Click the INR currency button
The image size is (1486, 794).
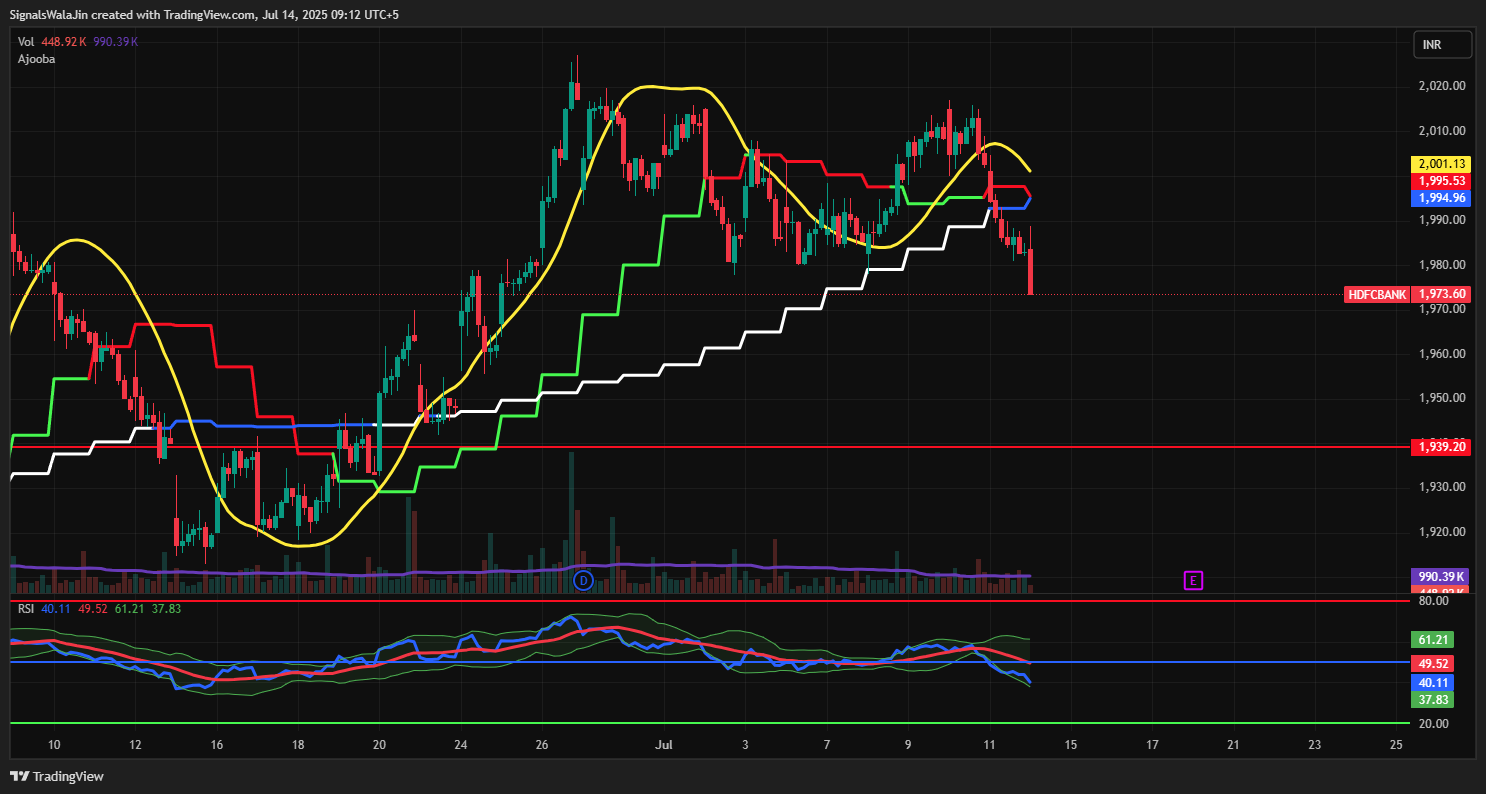1442,45
